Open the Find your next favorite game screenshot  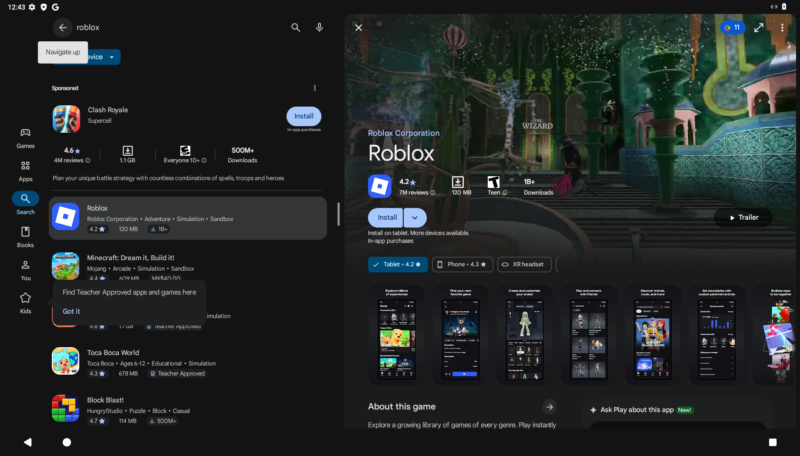[461, 335]
